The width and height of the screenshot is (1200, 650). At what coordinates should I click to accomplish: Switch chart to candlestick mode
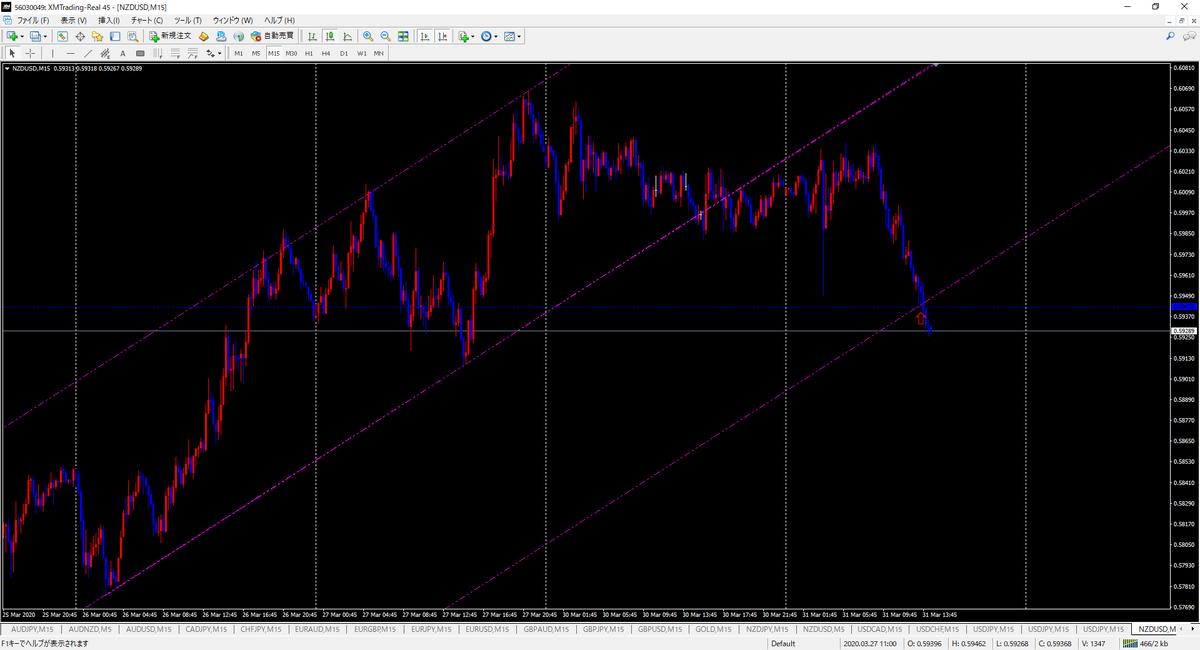[x=329, y=36]
